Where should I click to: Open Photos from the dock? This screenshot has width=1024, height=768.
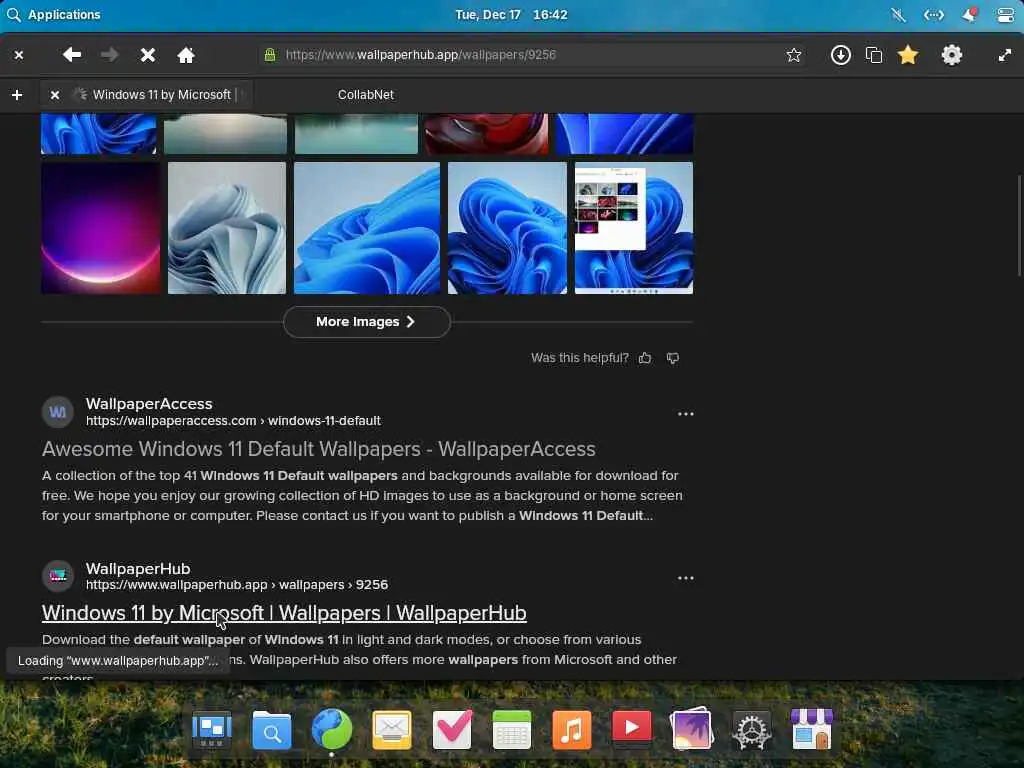tap(692, 729)
